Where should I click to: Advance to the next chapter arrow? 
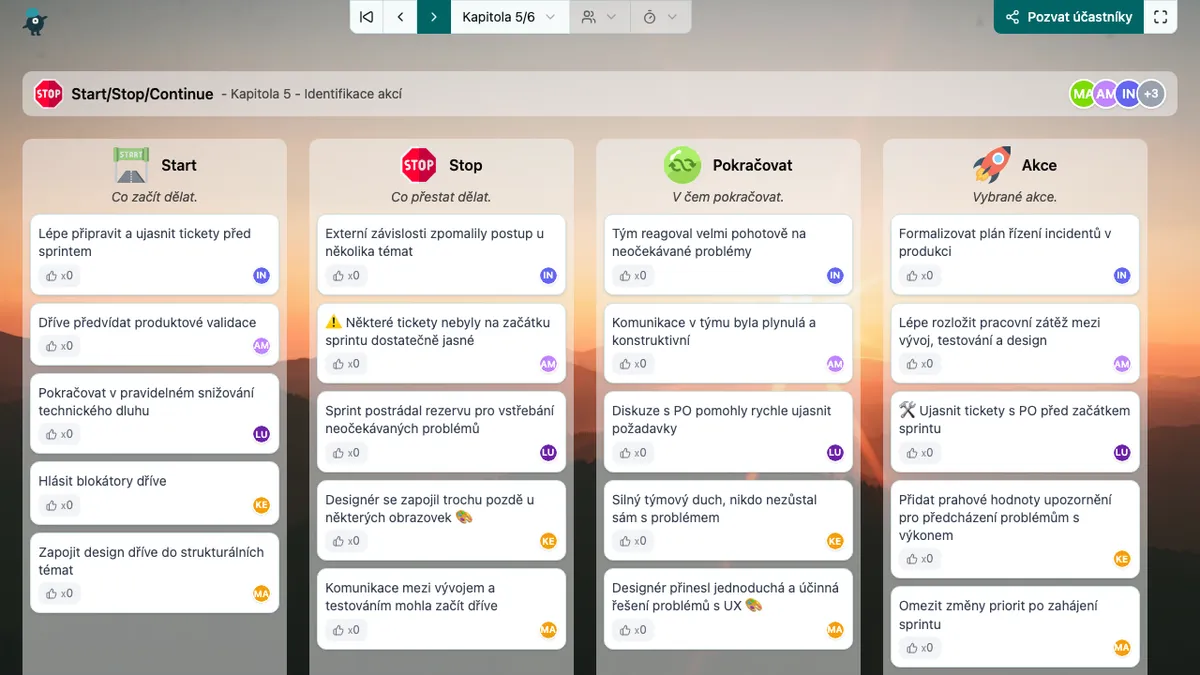[434, 17]
